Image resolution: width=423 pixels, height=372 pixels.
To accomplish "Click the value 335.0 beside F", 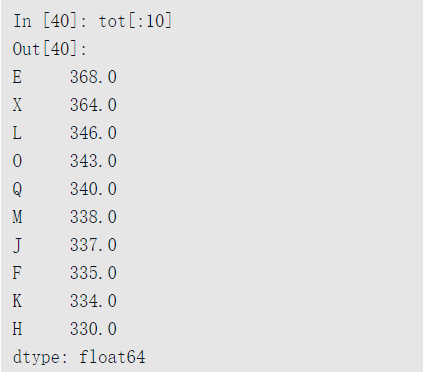I will pos(93,273).
